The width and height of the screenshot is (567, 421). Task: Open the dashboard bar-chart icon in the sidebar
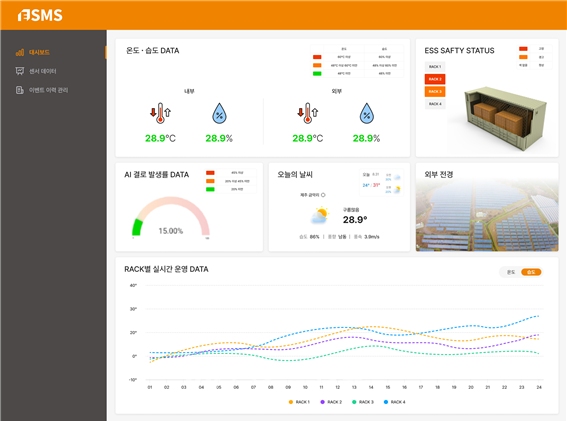[x=20, y=52]
